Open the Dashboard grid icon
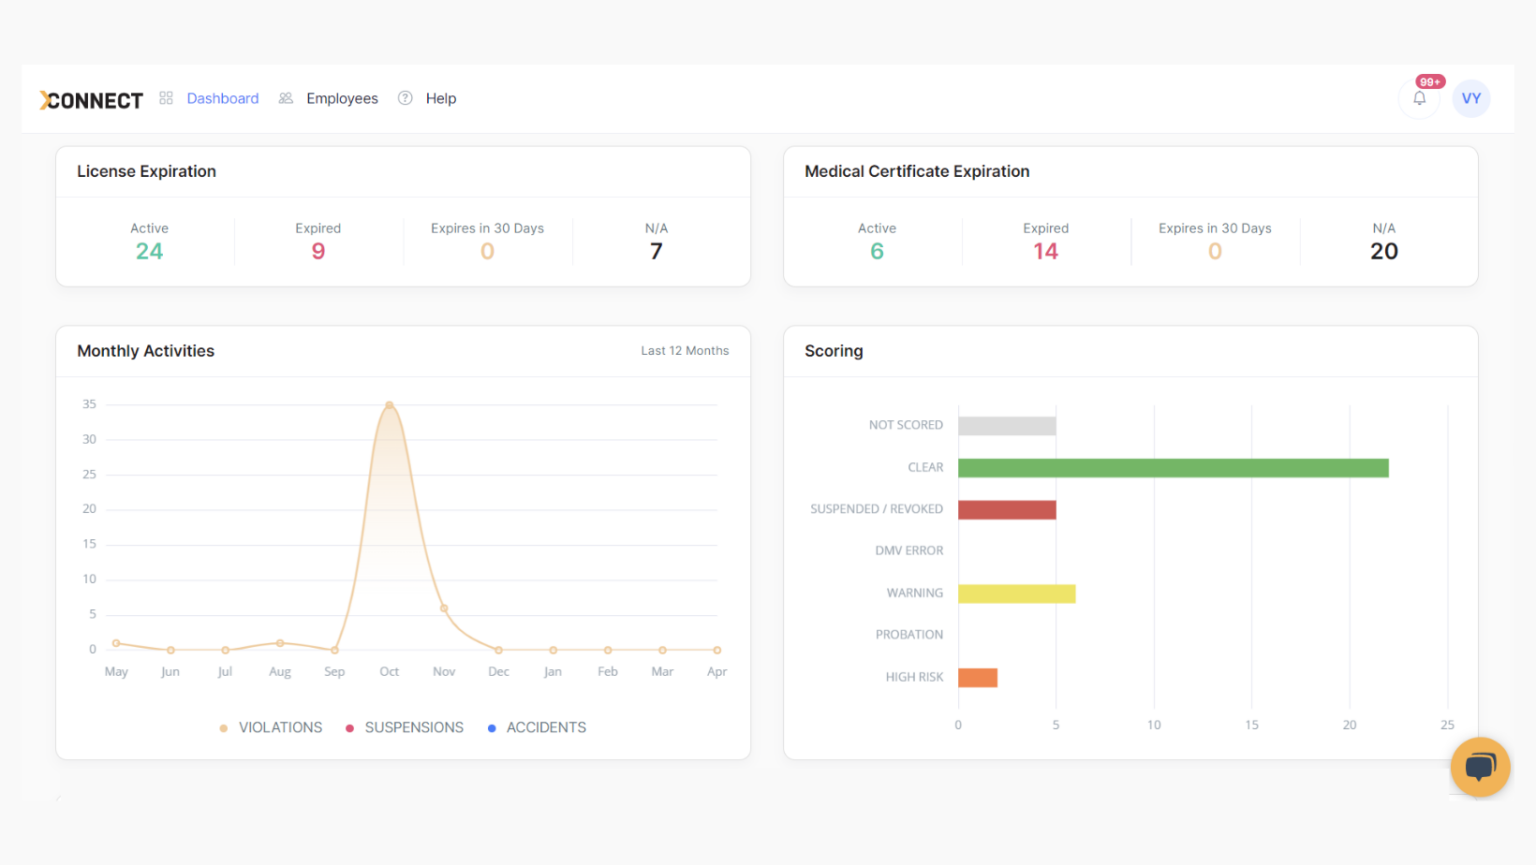The height and width of the screenshot is (865, 1536). click(166, 98)
